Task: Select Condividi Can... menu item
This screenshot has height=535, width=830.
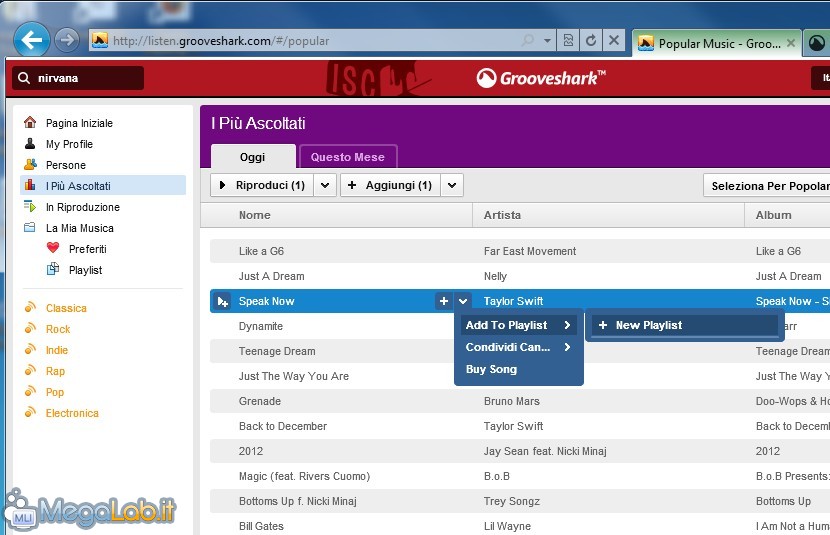Action: click(x=518, y=347)
